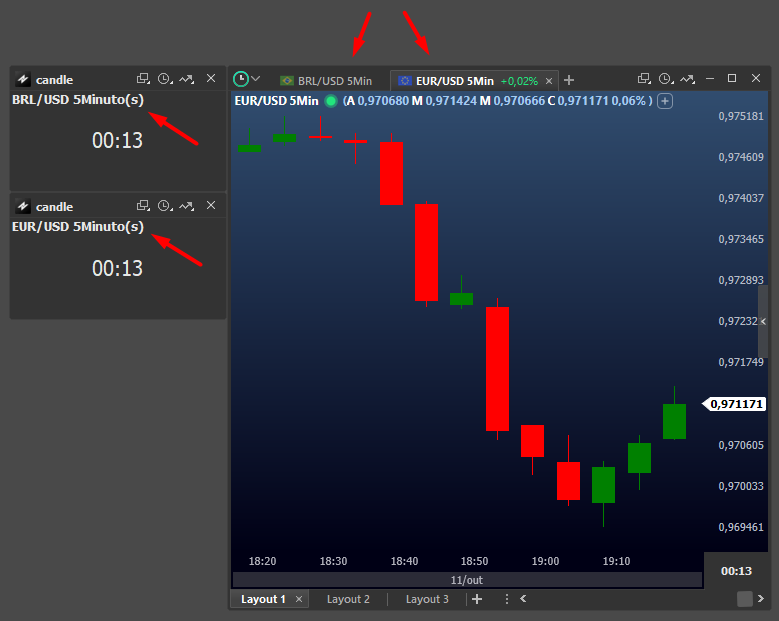Click chart-line icon in the BRL/USD candle panel
Viewport: 779px width, 621px height.
pos(187,79)
